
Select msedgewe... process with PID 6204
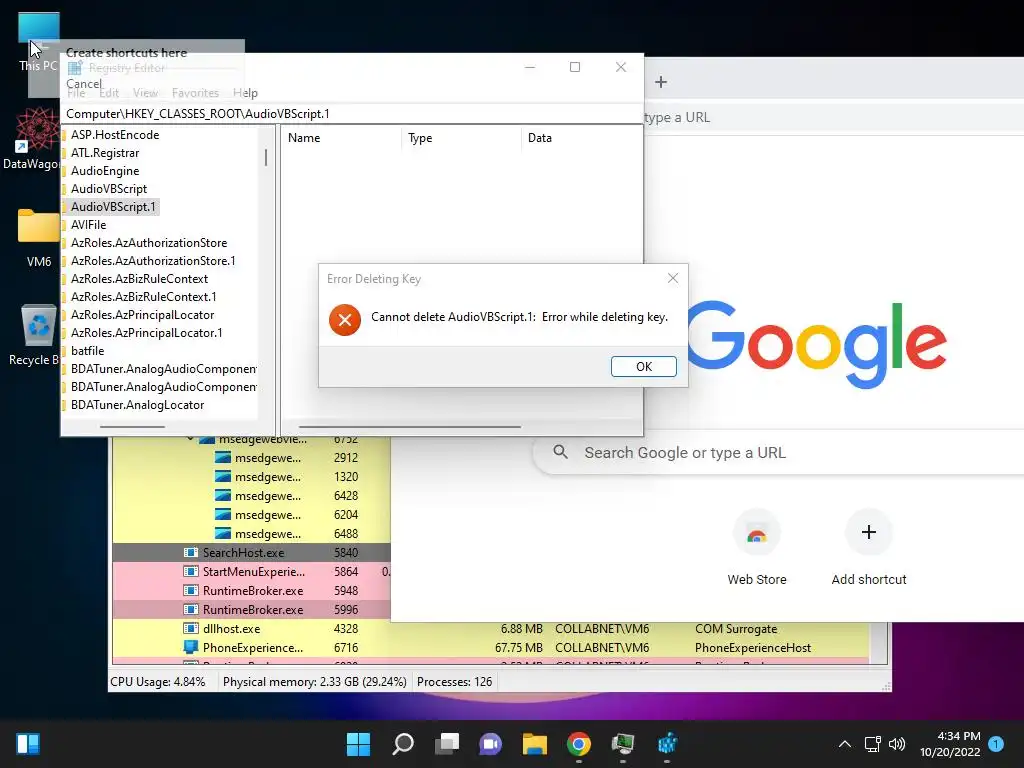pos(251,515)
